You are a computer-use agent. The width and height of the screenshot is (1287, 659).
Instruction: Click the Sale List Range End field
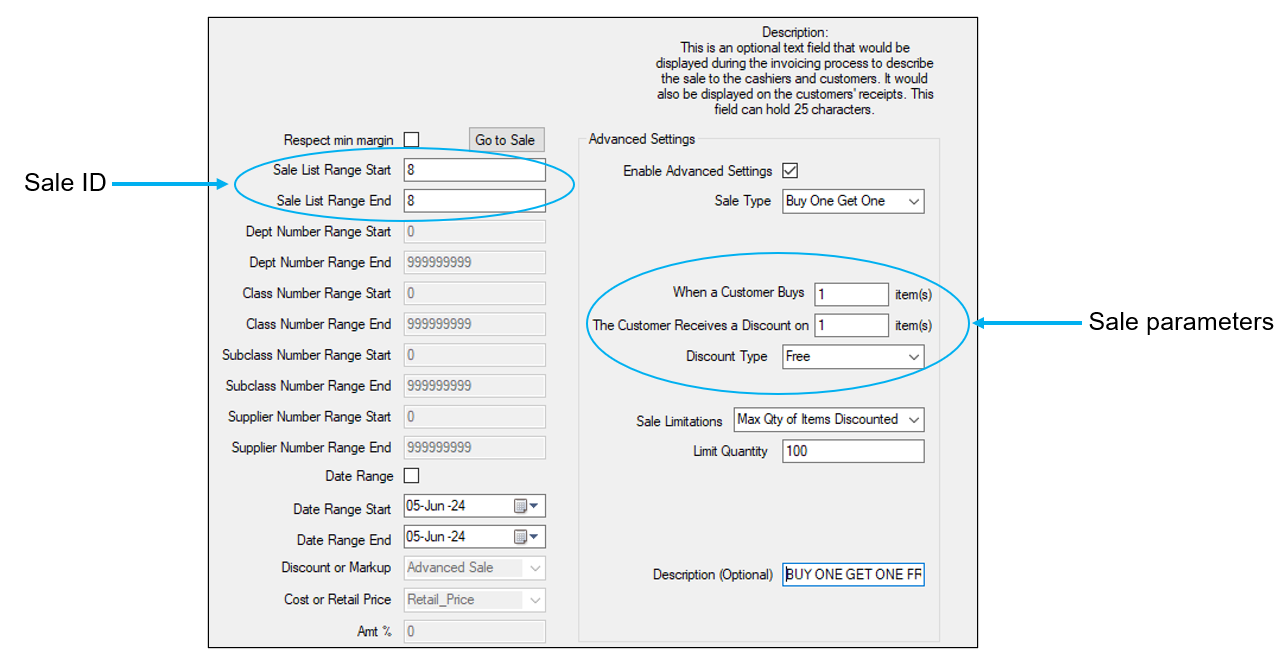[474, 201]
